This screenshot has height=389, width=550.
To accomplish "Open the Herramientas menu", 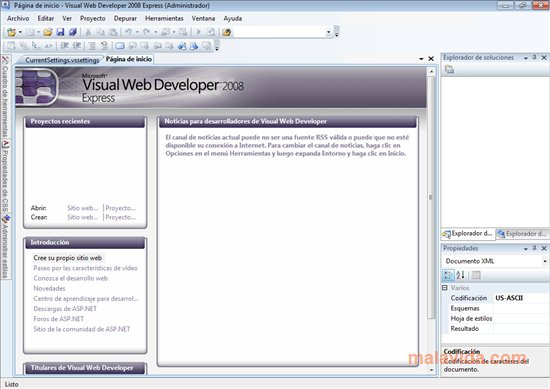I will 164,18.
